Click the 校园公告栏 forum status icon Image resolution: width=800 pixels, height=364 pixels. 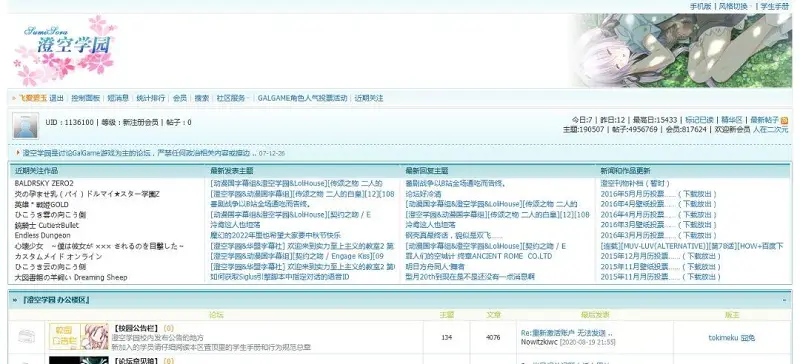coord(27,336)
